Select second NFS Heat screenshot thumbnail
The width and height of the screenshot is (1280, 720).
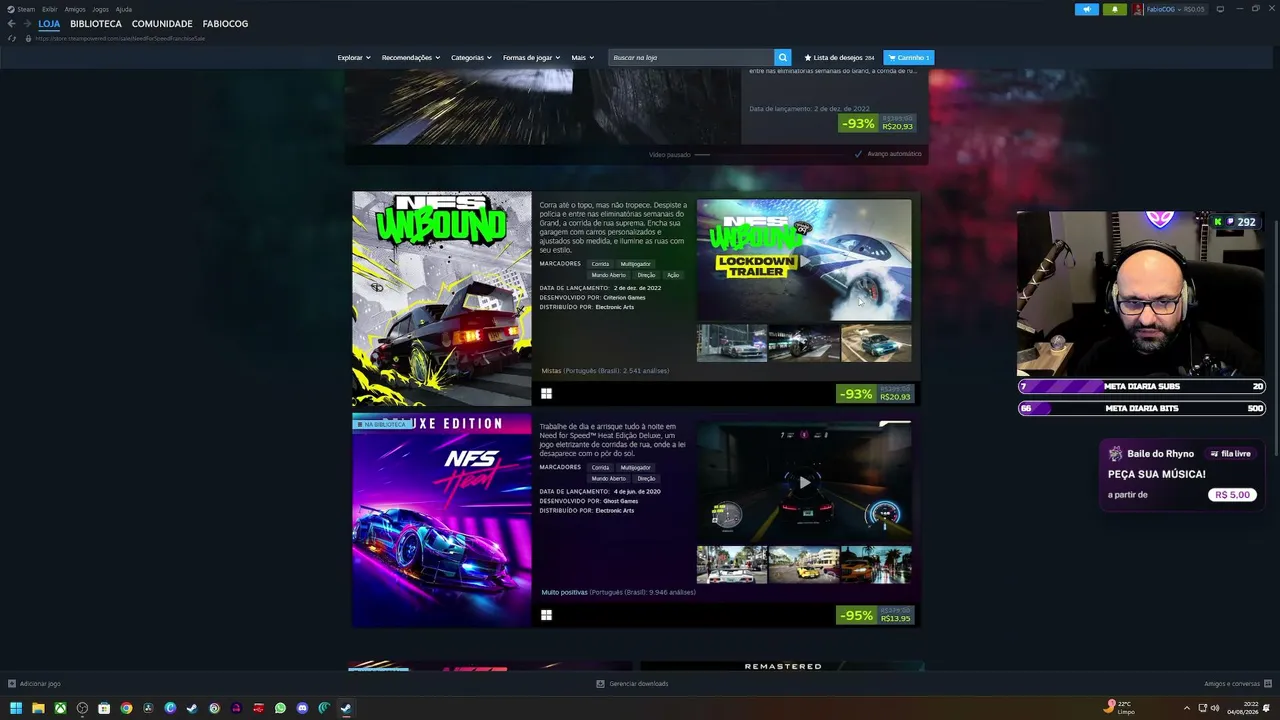point(804,564)
